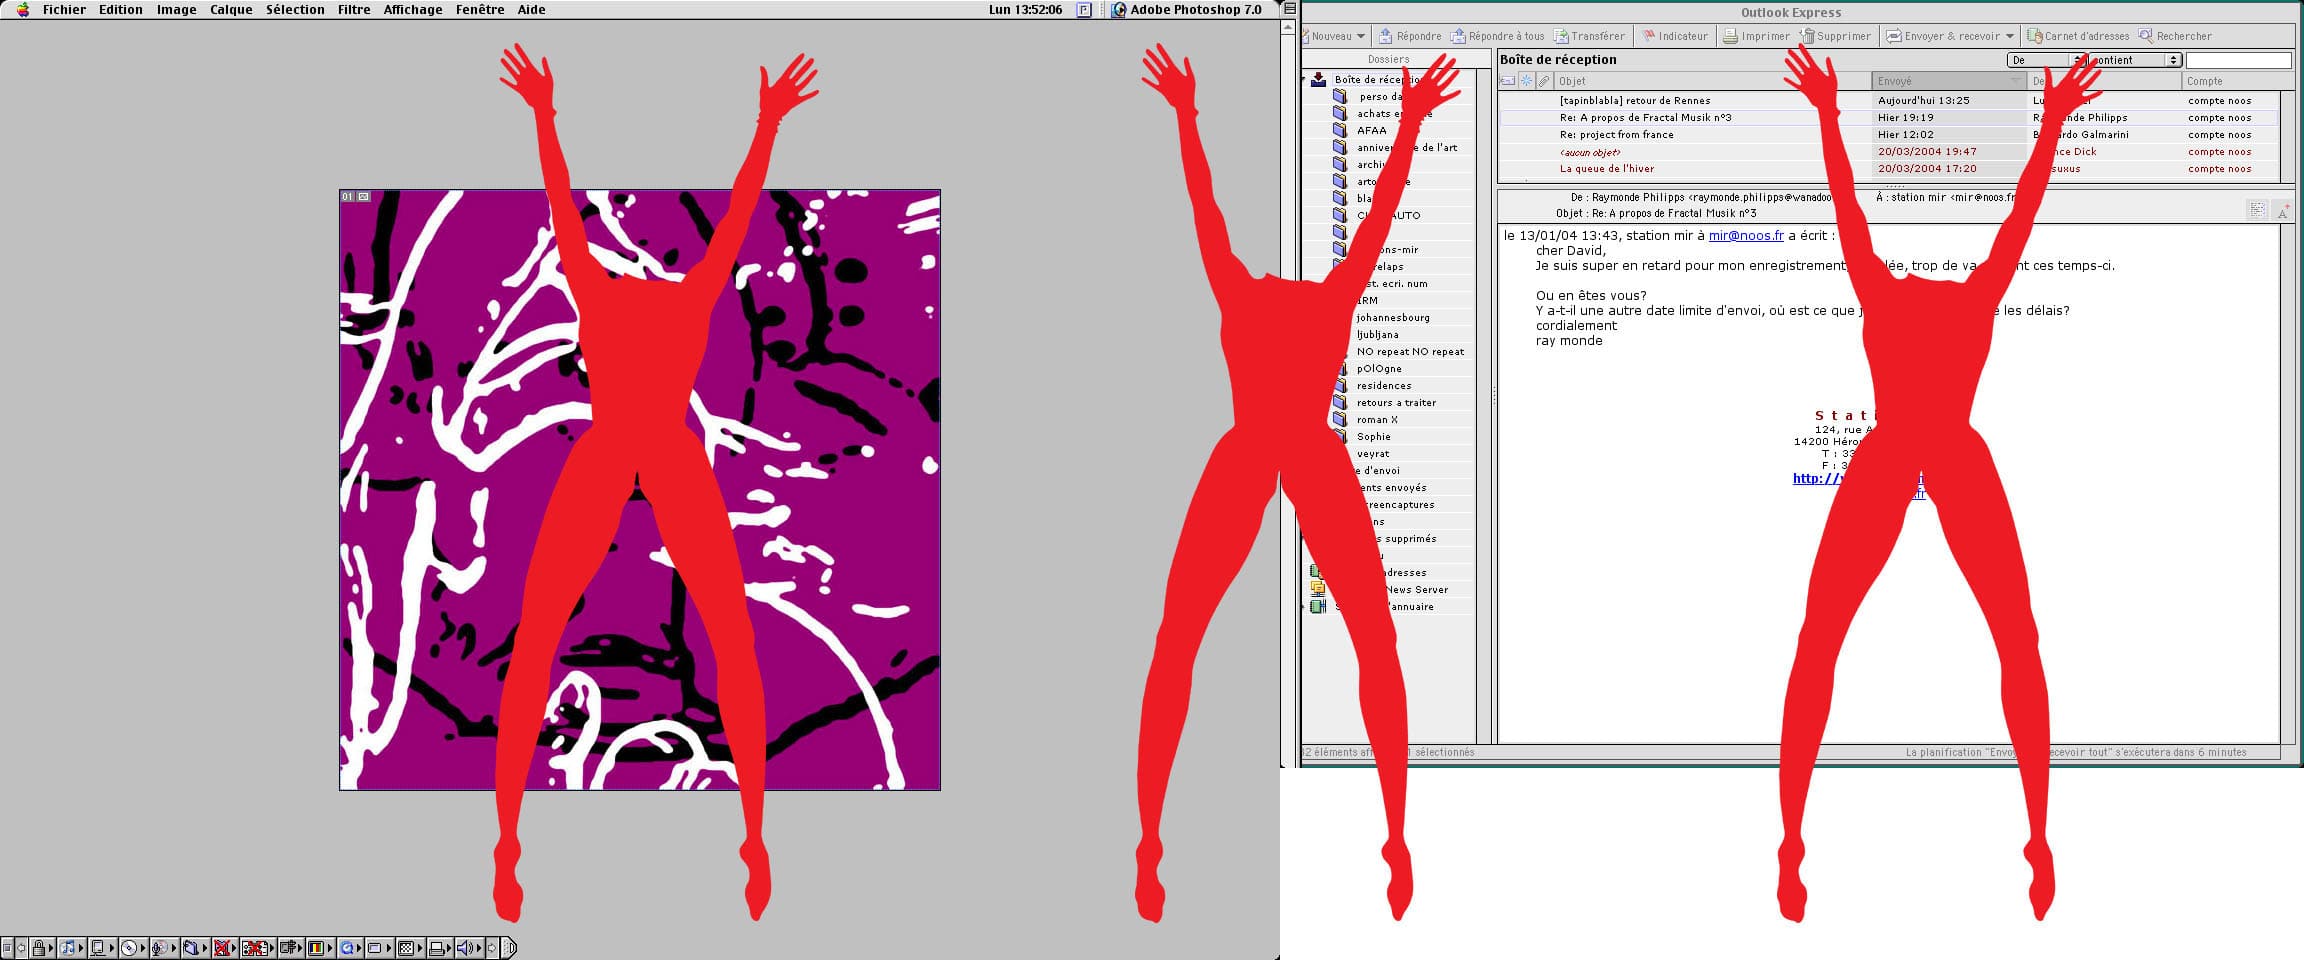Open the Apple menu

(22, 10)
